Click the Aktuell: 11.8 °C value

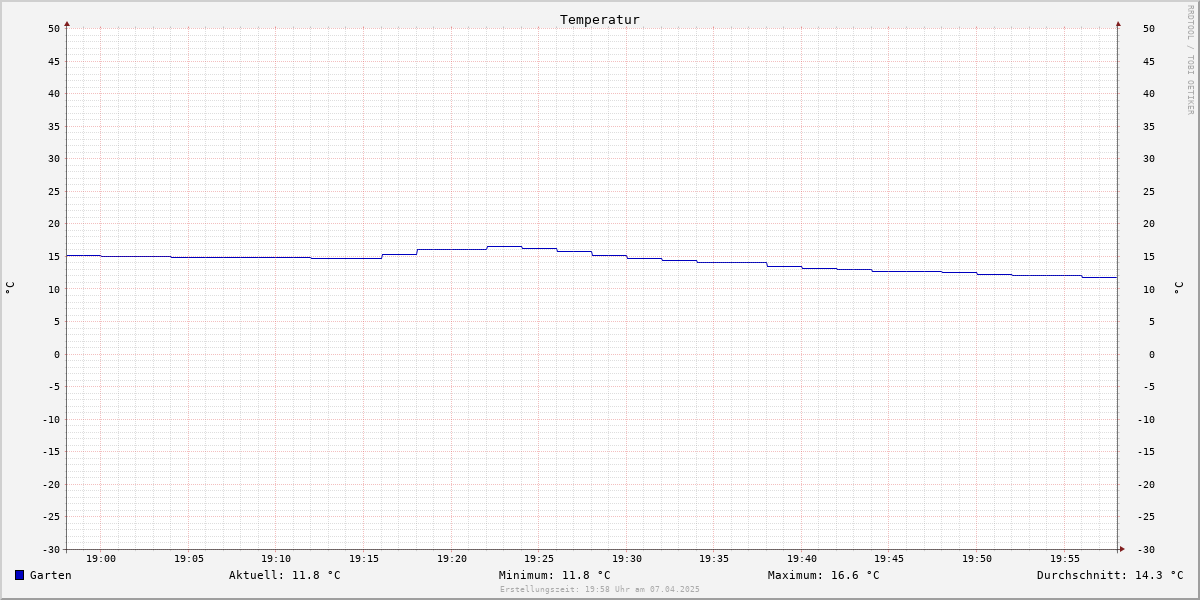pos(285,575)
